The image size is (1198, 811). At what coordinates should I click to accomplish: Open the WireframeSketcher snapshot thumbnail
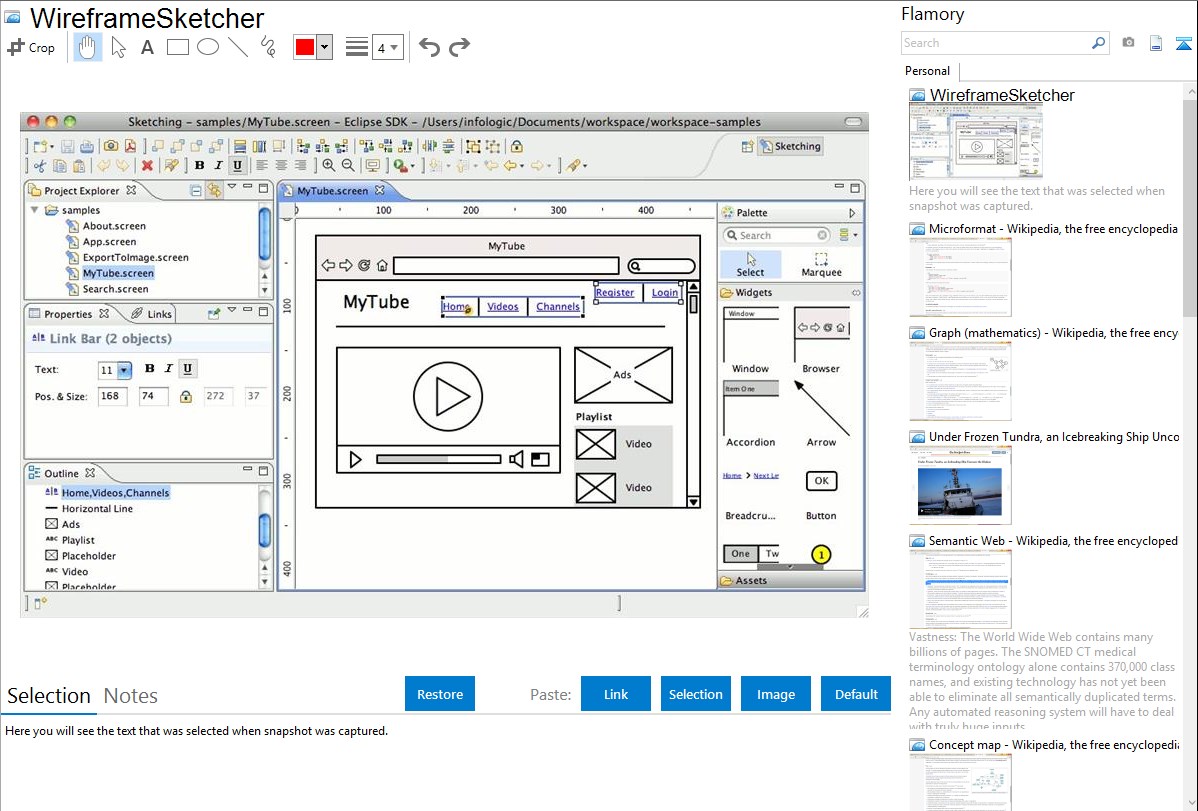[x=976, y=142]
